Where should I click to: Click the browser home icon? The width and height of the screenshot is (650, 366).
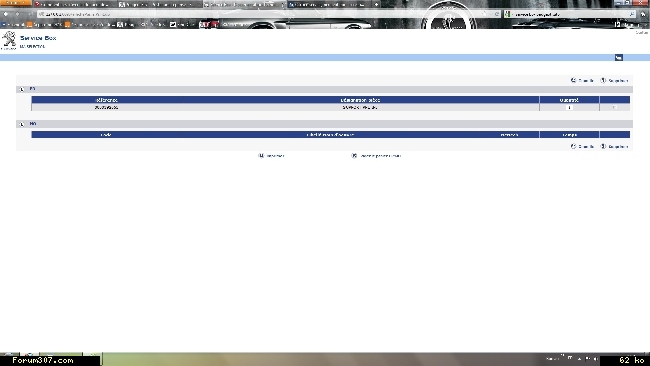pyautogui.click(x=643, y=14)
